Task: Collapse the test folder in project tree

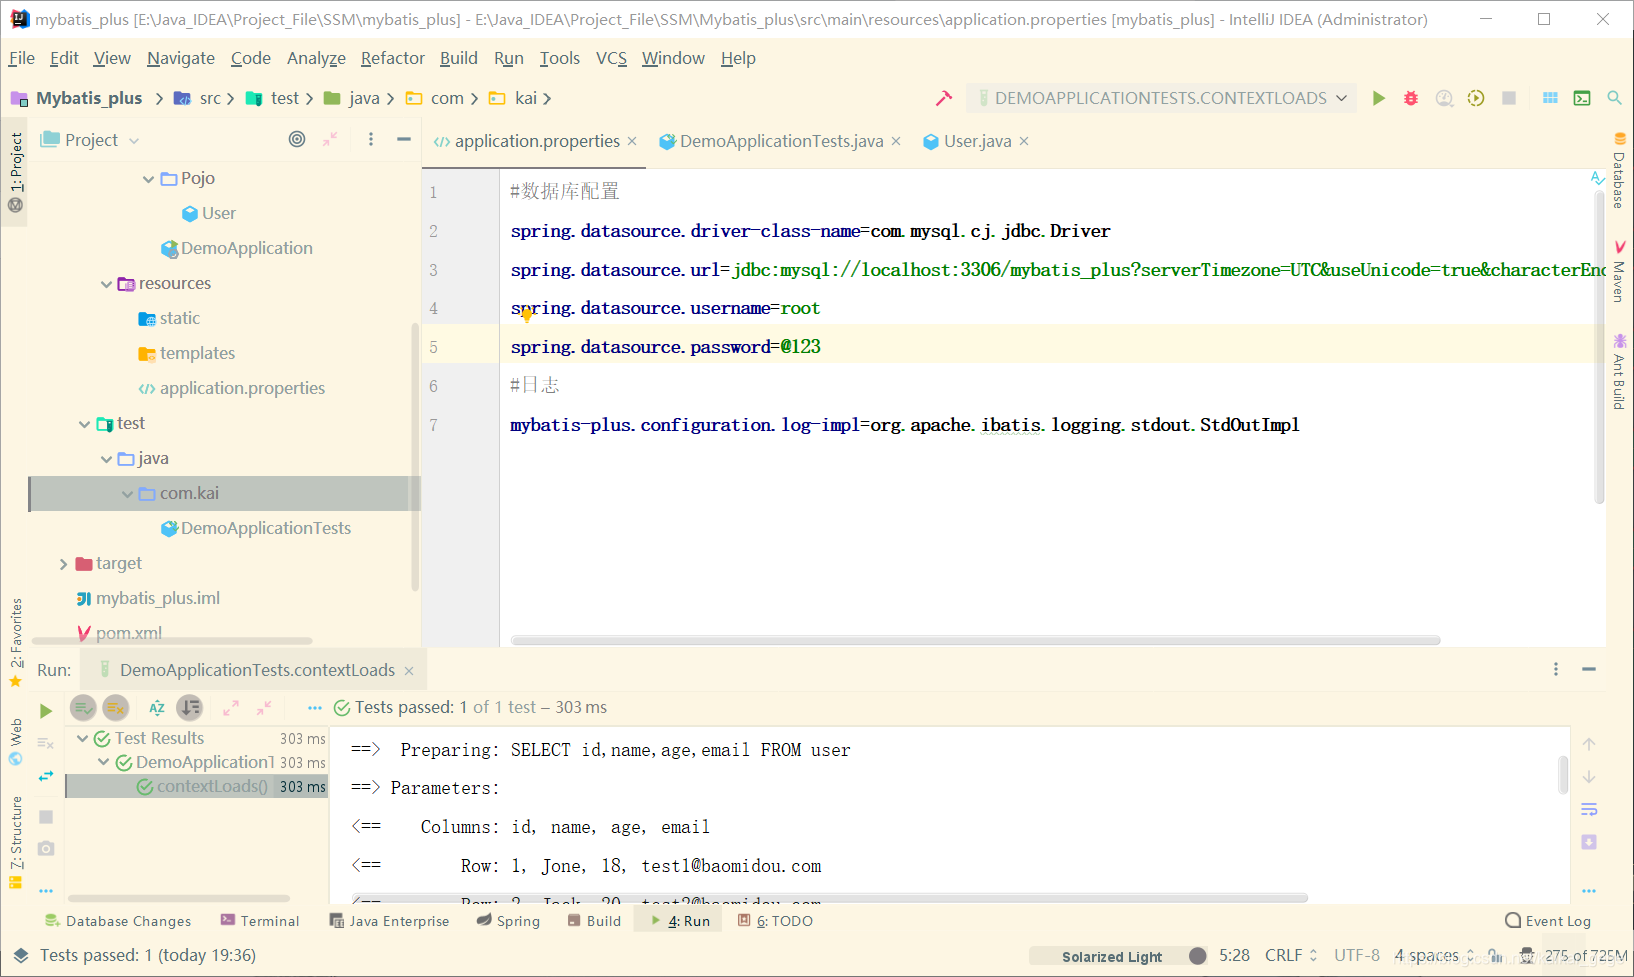Action: click(84, 424)
